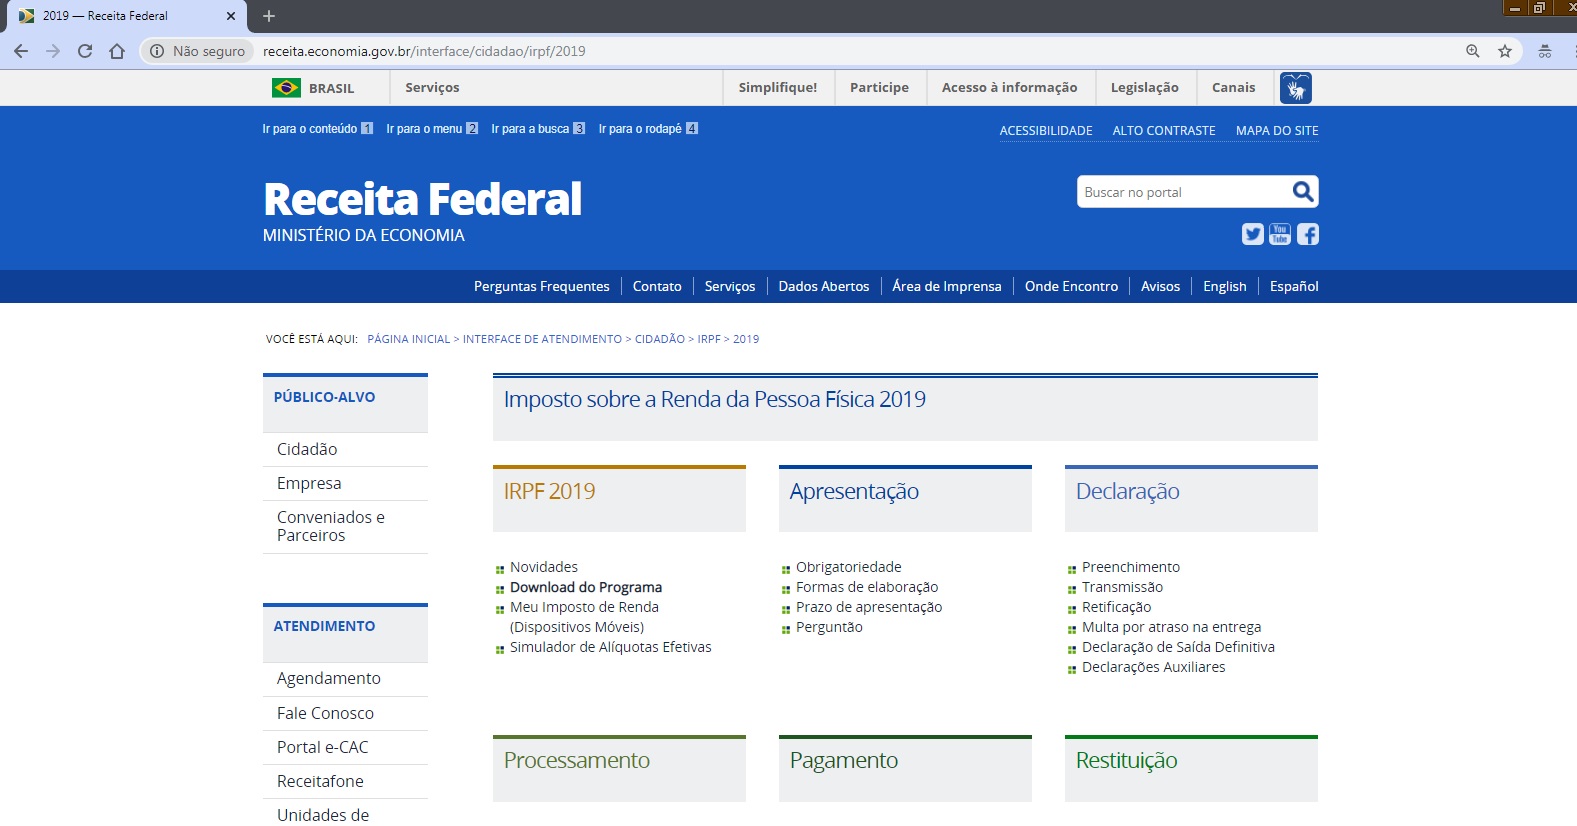Click the browser address bar URL
The image size is (1577, 826).
coord(424,51)
